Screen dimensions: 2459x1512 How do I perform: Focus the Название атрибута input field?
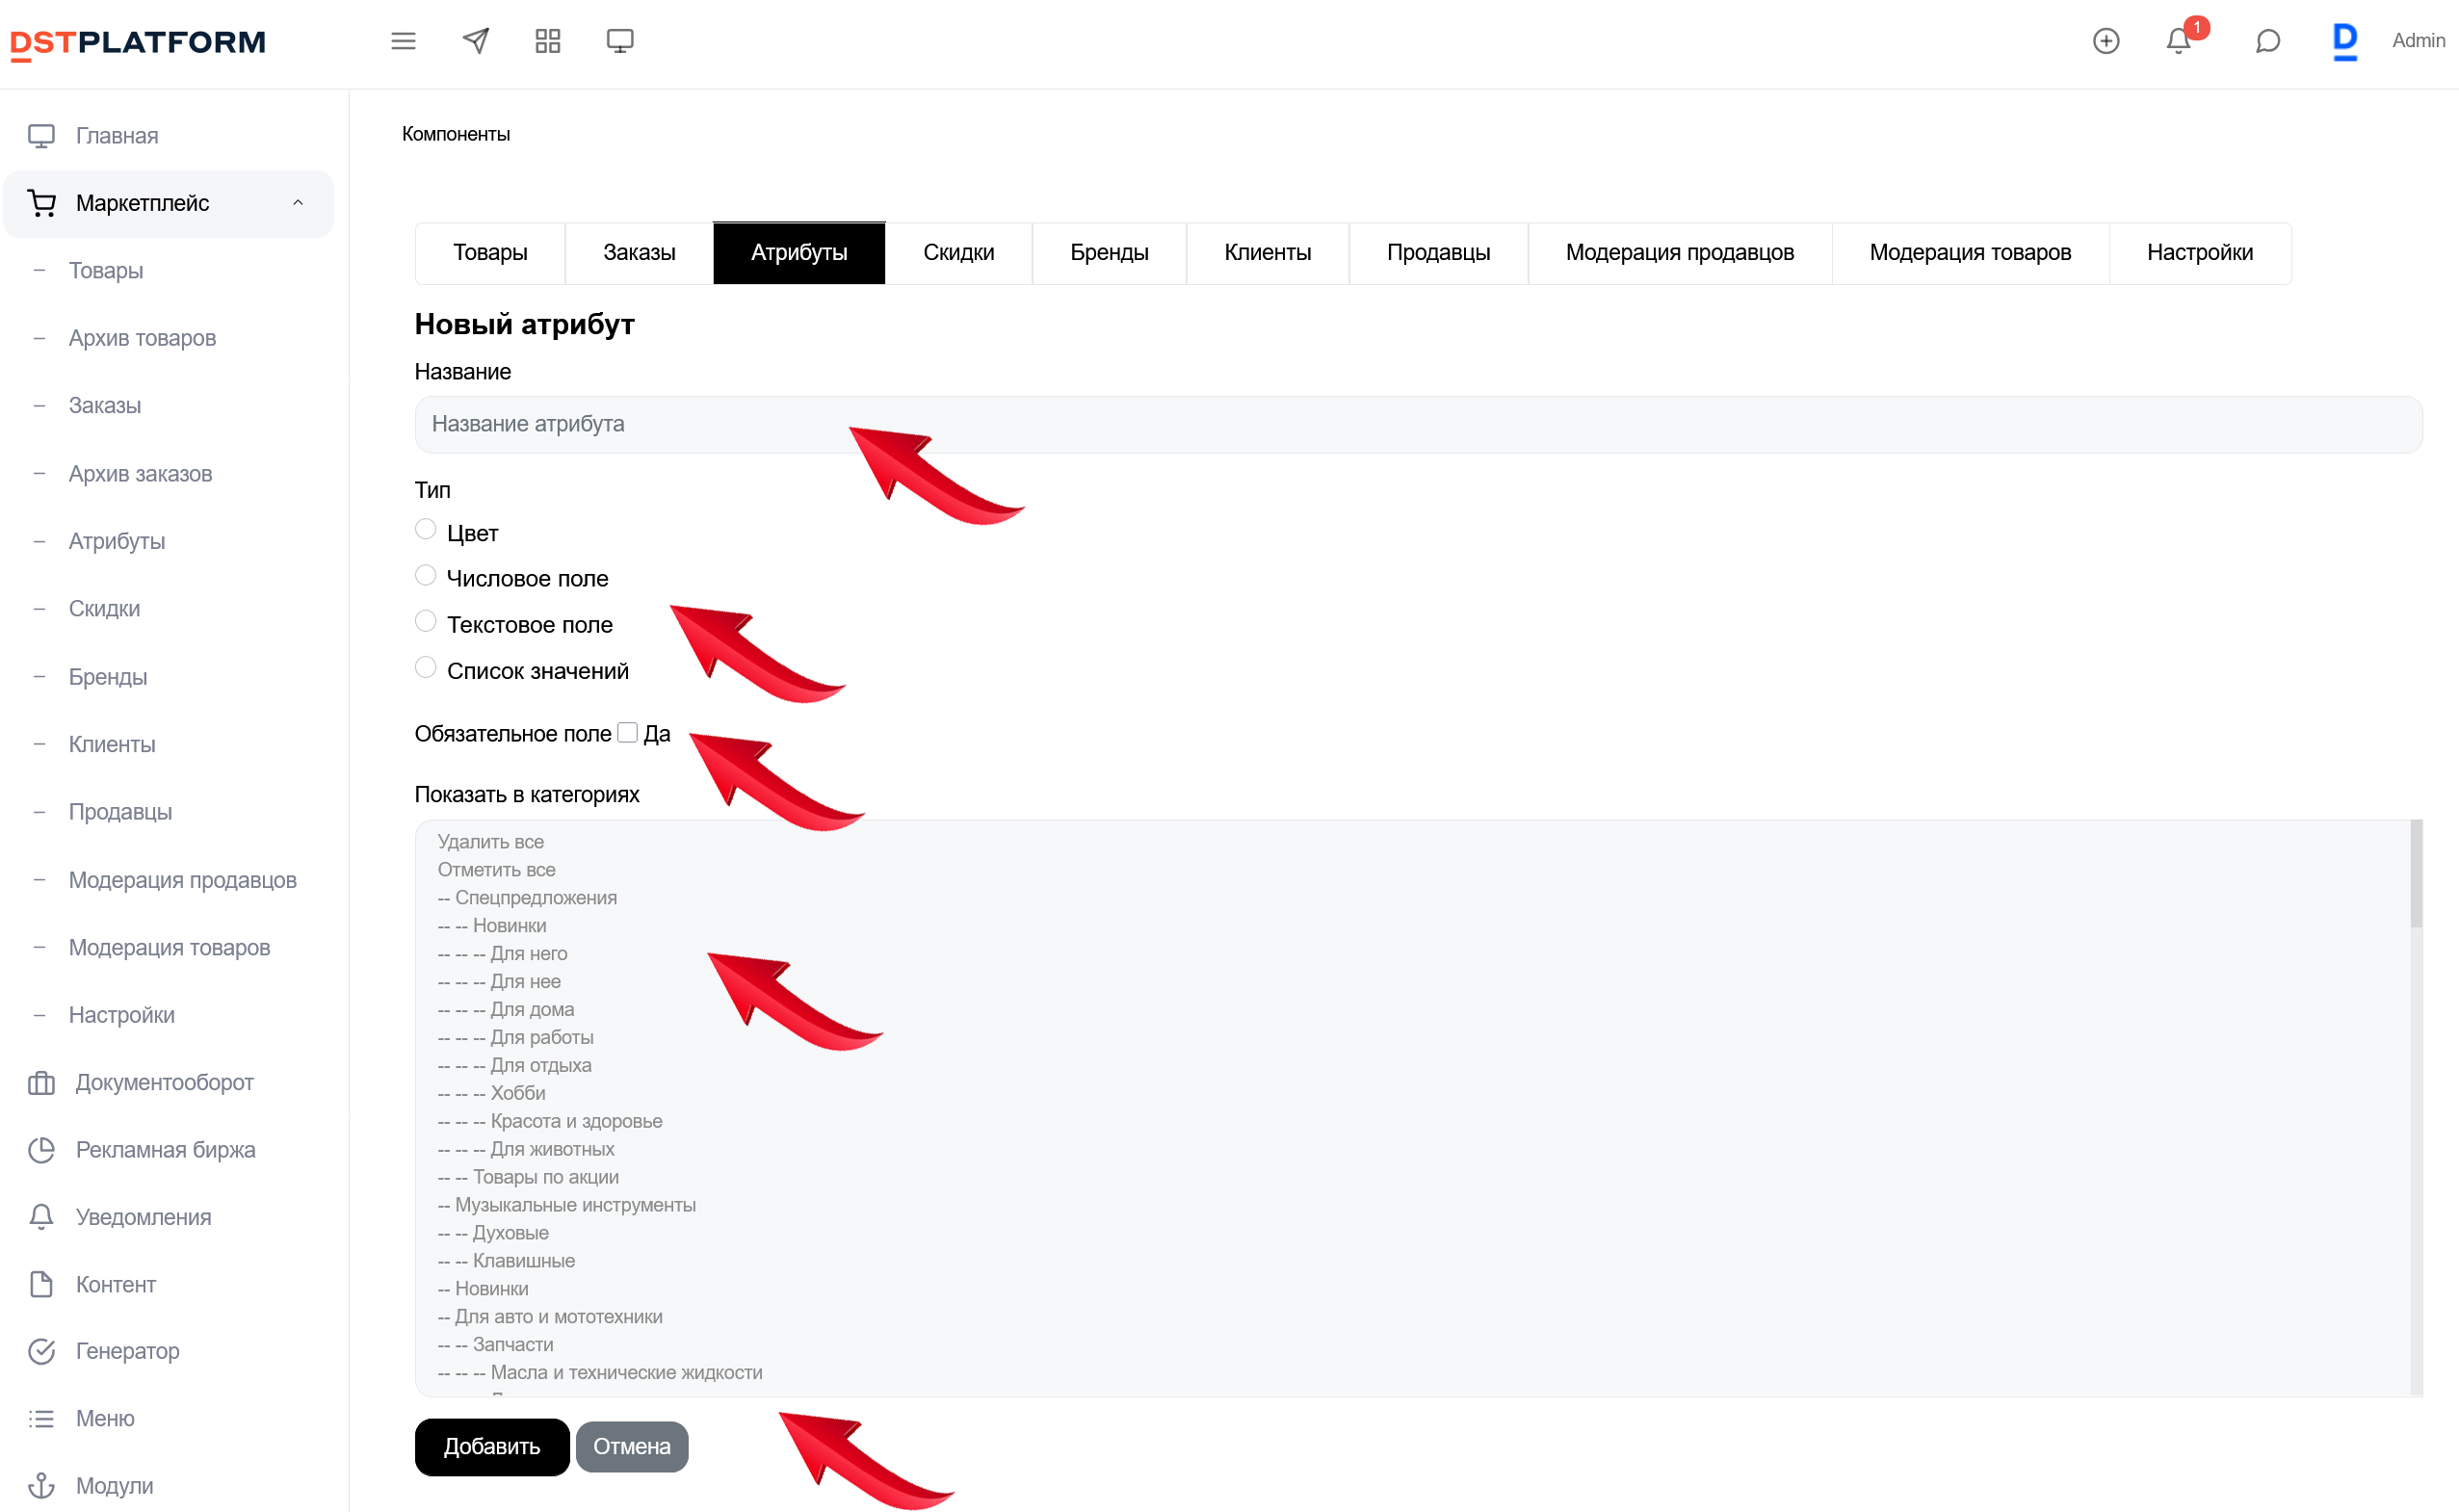click(x=1418, y=425)
